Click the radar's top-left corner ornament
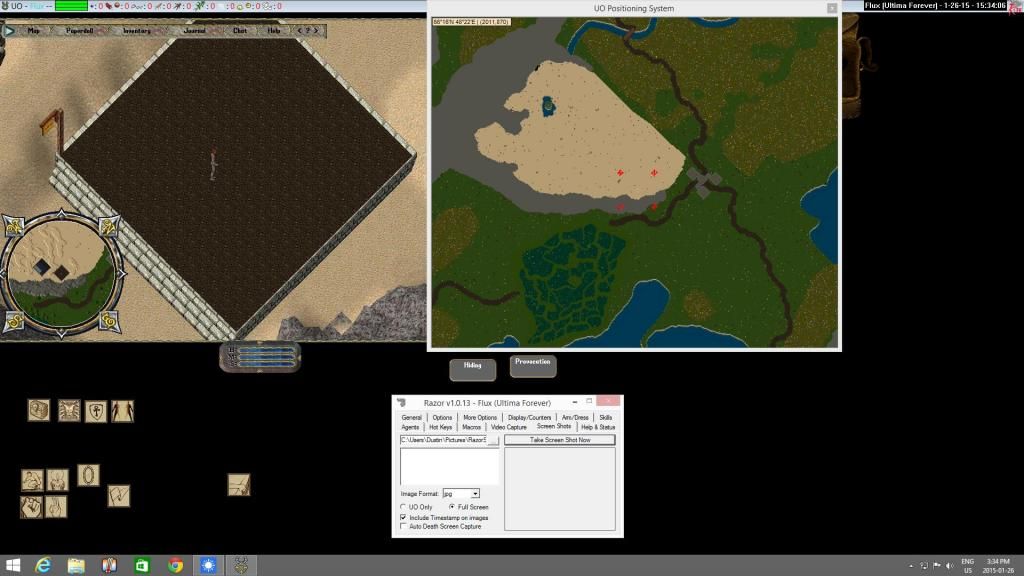The image size is (1024, 576). tap(14, 226)
